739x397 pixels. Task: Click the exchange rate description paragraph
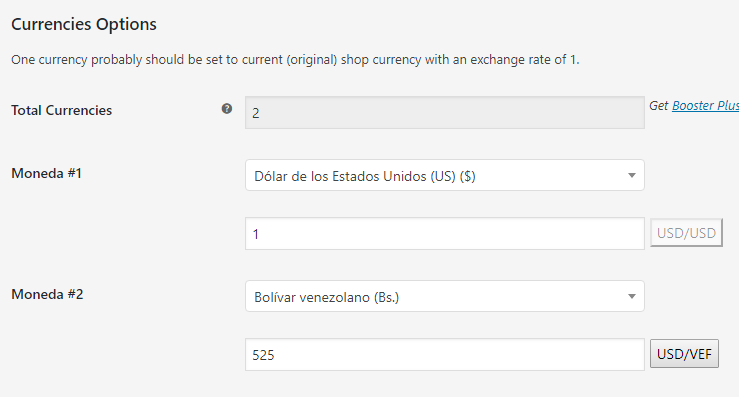tap(296, 60)
